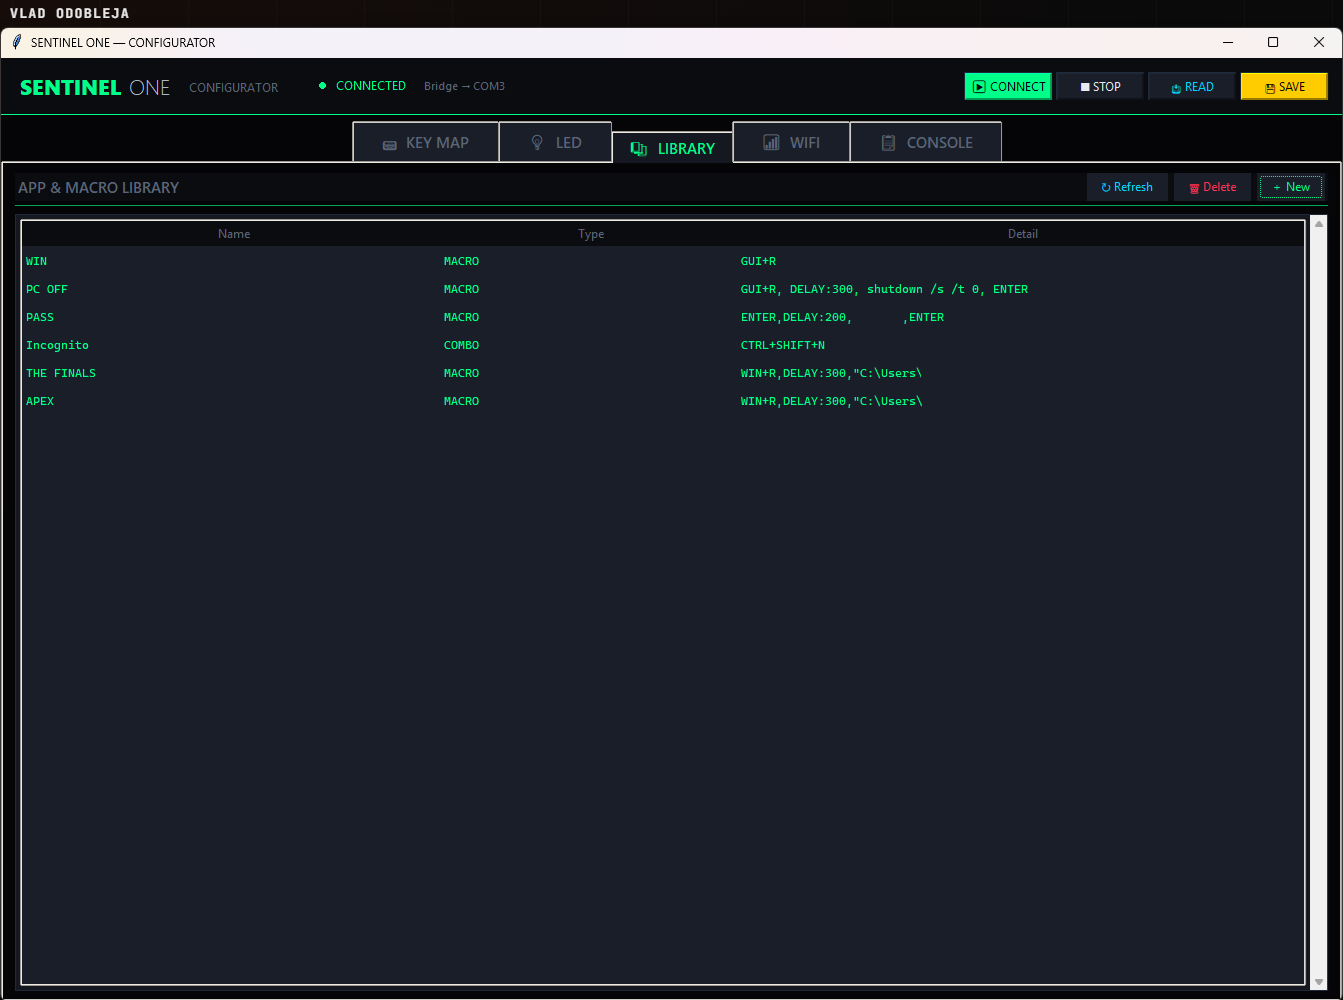Click the CTRL+SHIFT+N detail cell
Screen dimensions: 1343x1000
[x=783, y=345]
